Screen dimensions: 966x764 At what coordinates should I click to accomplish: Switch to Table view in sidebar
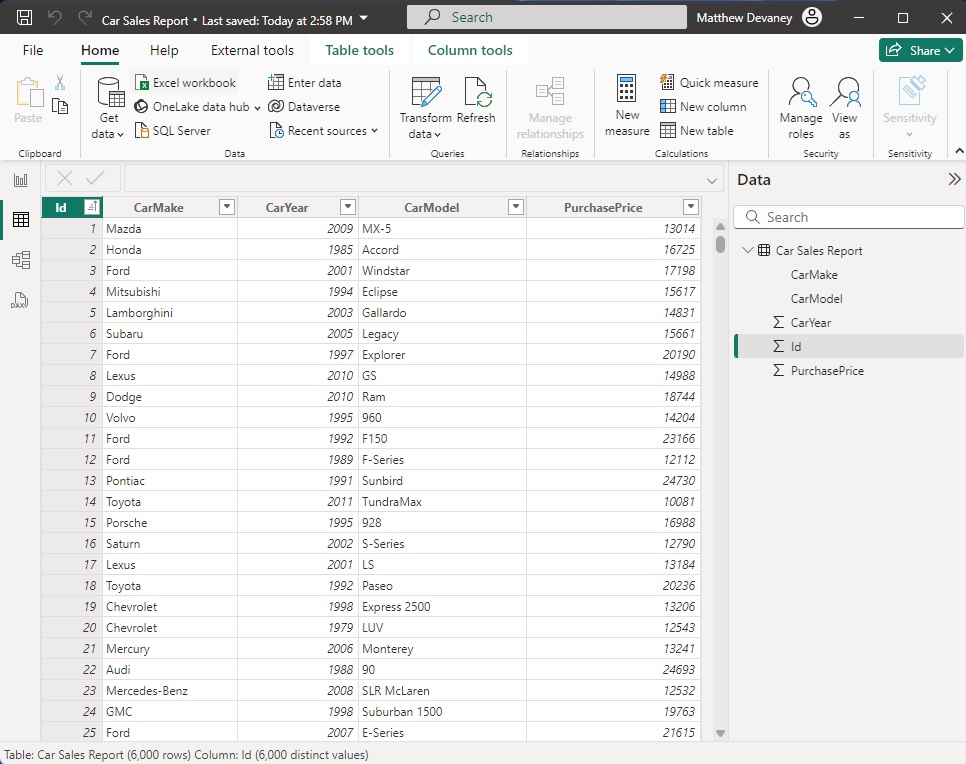pyautogui.click(x=21, y=219)
